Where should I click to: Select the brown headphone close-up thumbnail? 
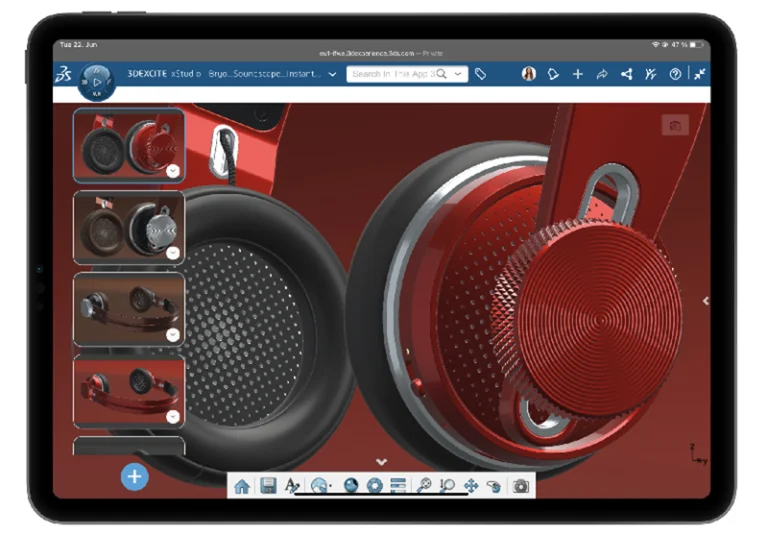coord(128,227)
